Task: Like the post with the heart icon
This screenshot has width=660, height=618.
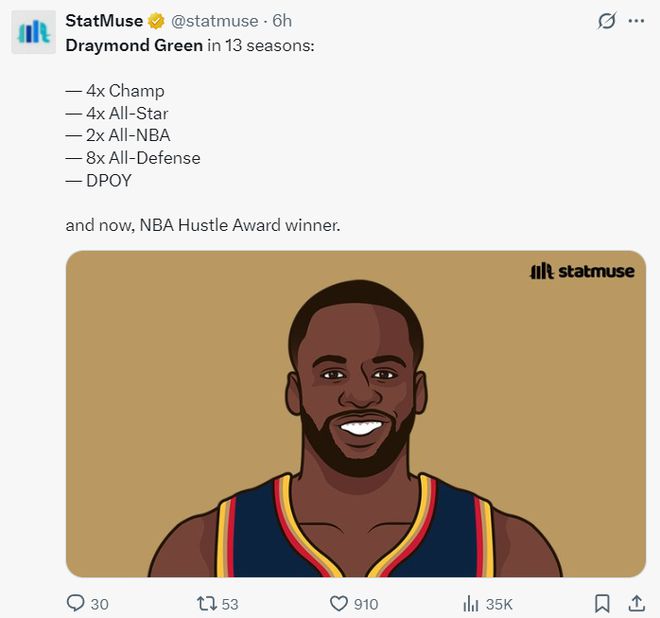Action: [338, 603]
